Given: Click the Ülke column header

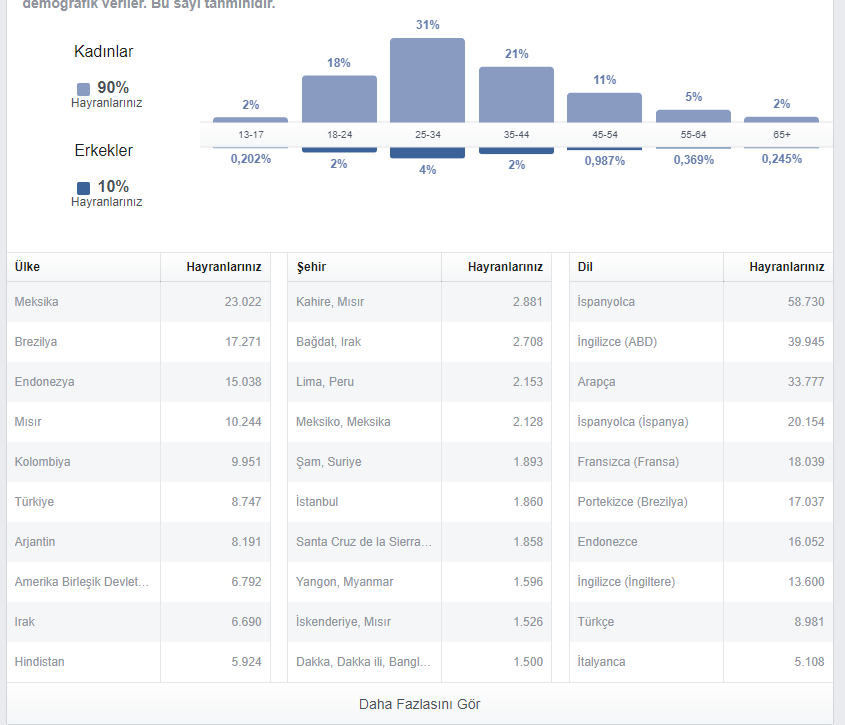Looking at the screenshot, I should [x=27, y=267].
